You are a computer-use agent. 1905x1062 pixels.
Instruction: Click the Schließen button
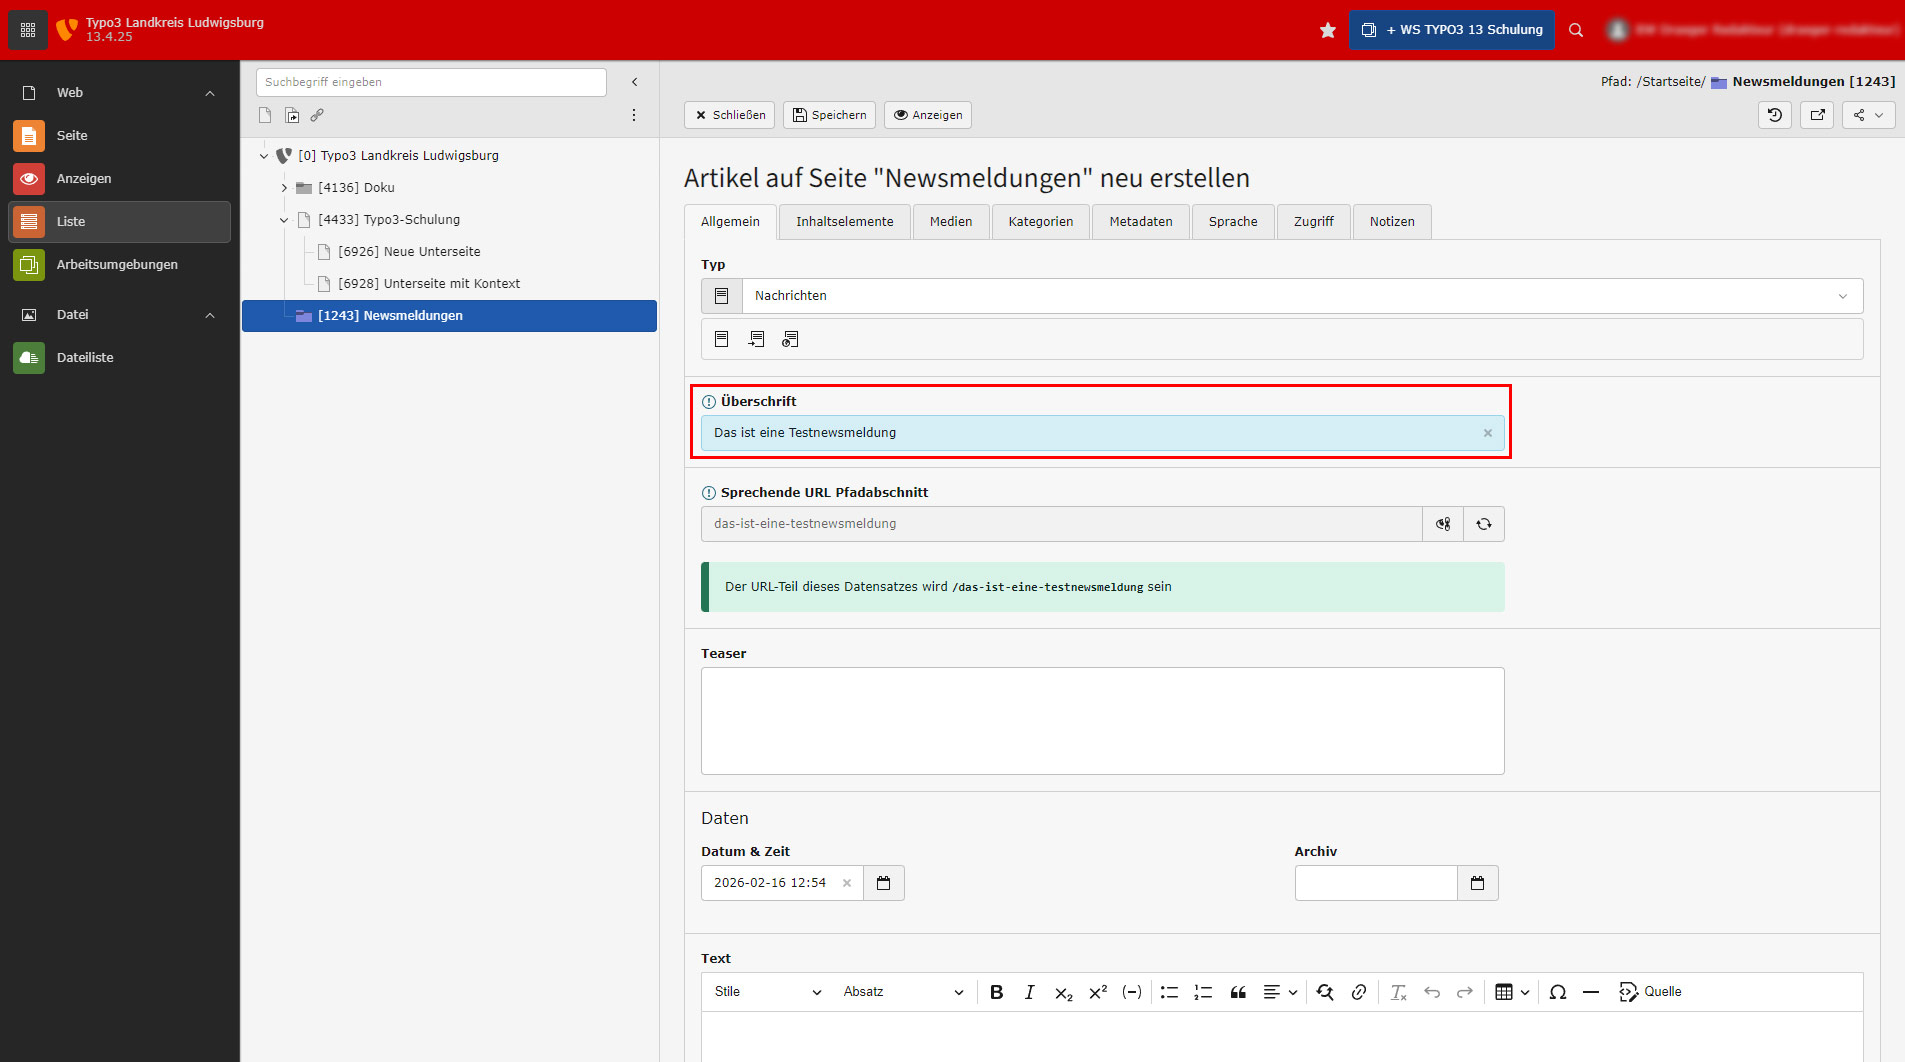click(729, 115)
